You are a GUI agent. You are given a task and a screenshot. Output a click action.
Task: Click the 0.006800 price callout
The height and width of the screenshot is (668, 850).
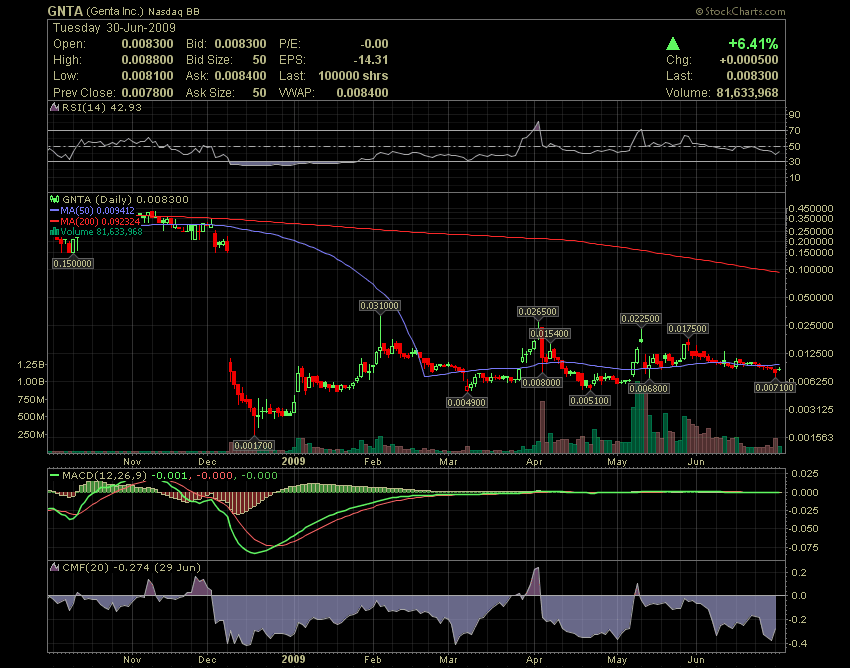pyautogui.click(x=649, y=388)
